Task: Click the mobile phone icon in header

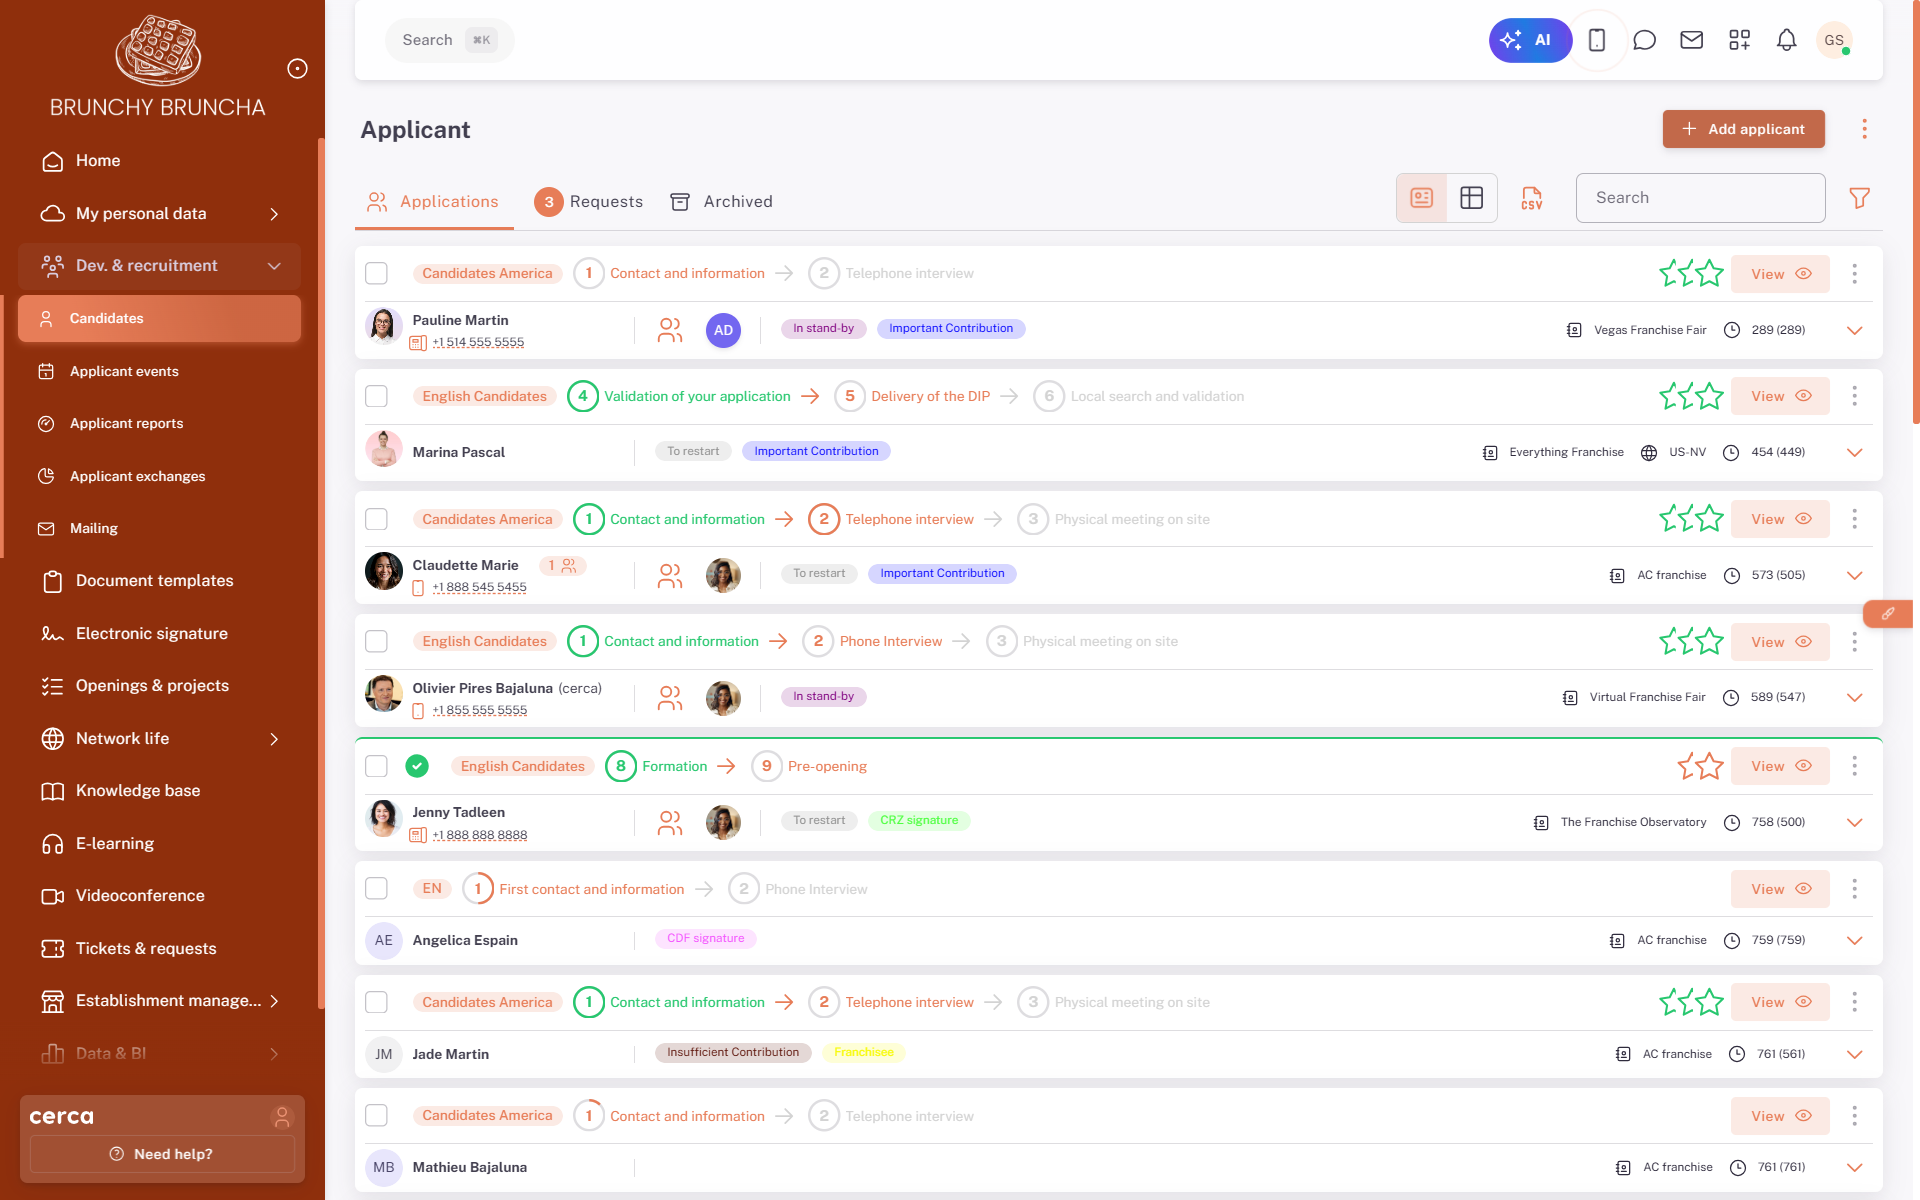Action: (1597, 40)
